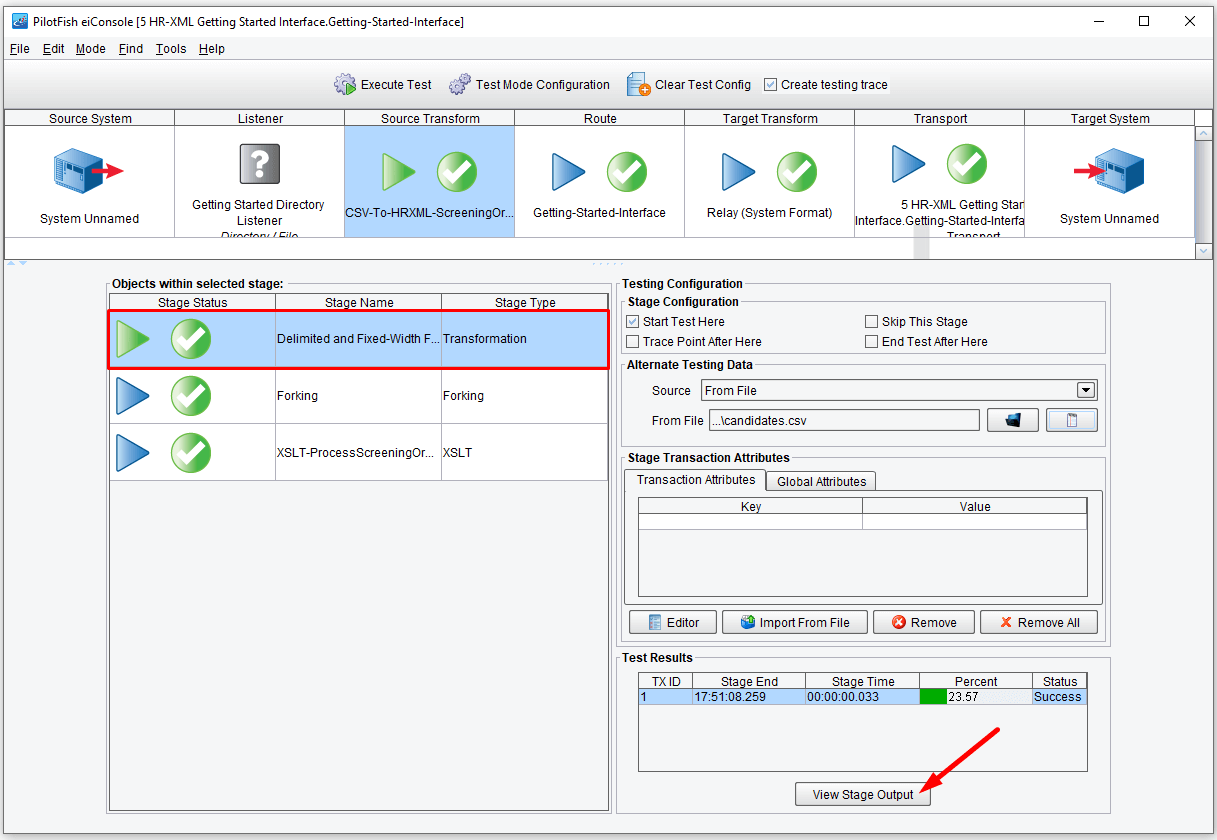Click Route stage play arrow icon
Screen dimensions: 1217x840
coord(569,172)
